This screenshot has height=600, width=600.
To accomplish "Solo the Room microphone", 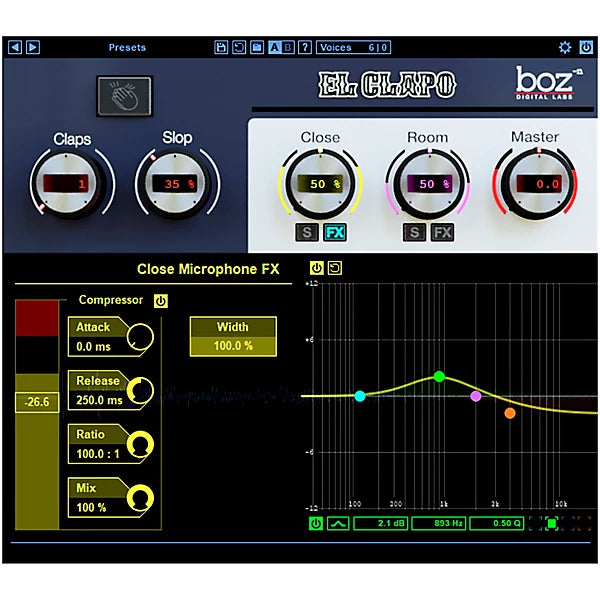I will pos(414,233).
